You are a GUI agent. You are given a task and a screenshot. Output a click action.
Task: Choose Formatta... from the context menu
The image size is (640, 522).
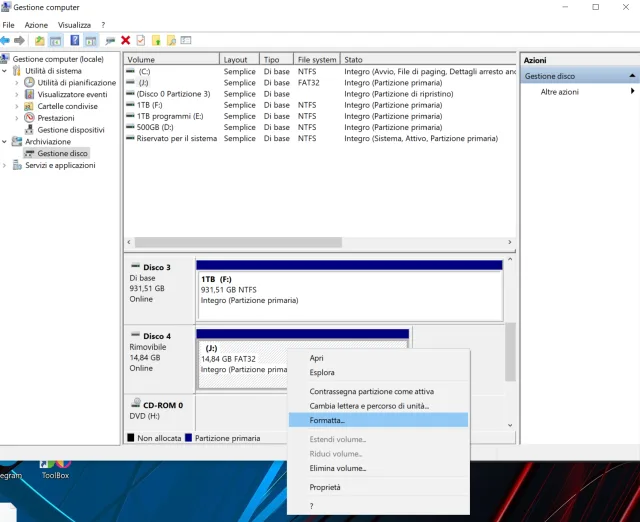click(327, 420)
